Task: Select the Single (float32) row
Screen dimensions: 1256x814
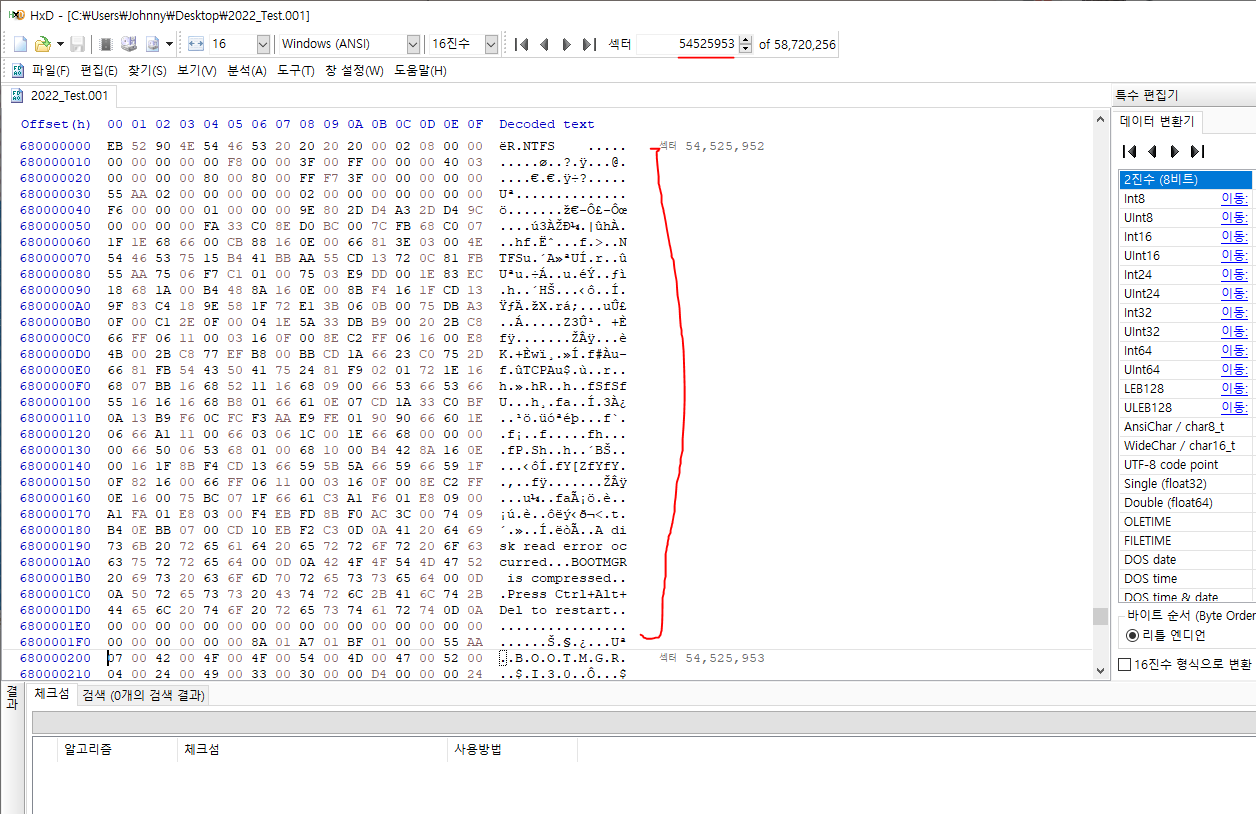Action: click(x=1186, y=483)
